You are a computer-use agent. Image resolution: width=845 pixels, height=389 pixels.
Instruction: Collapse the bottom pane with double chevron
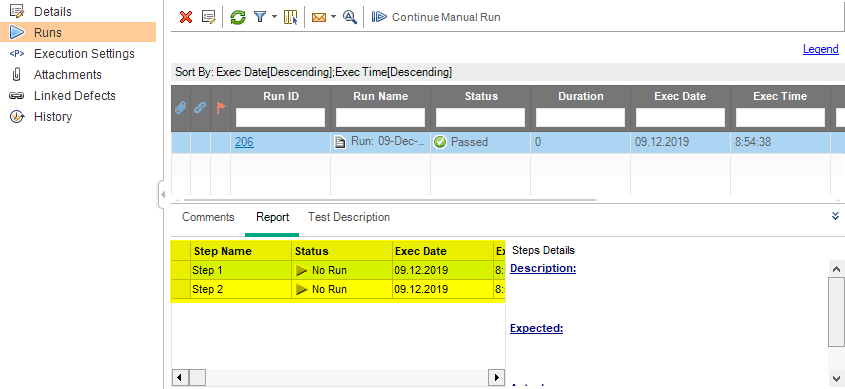(835, 216)
